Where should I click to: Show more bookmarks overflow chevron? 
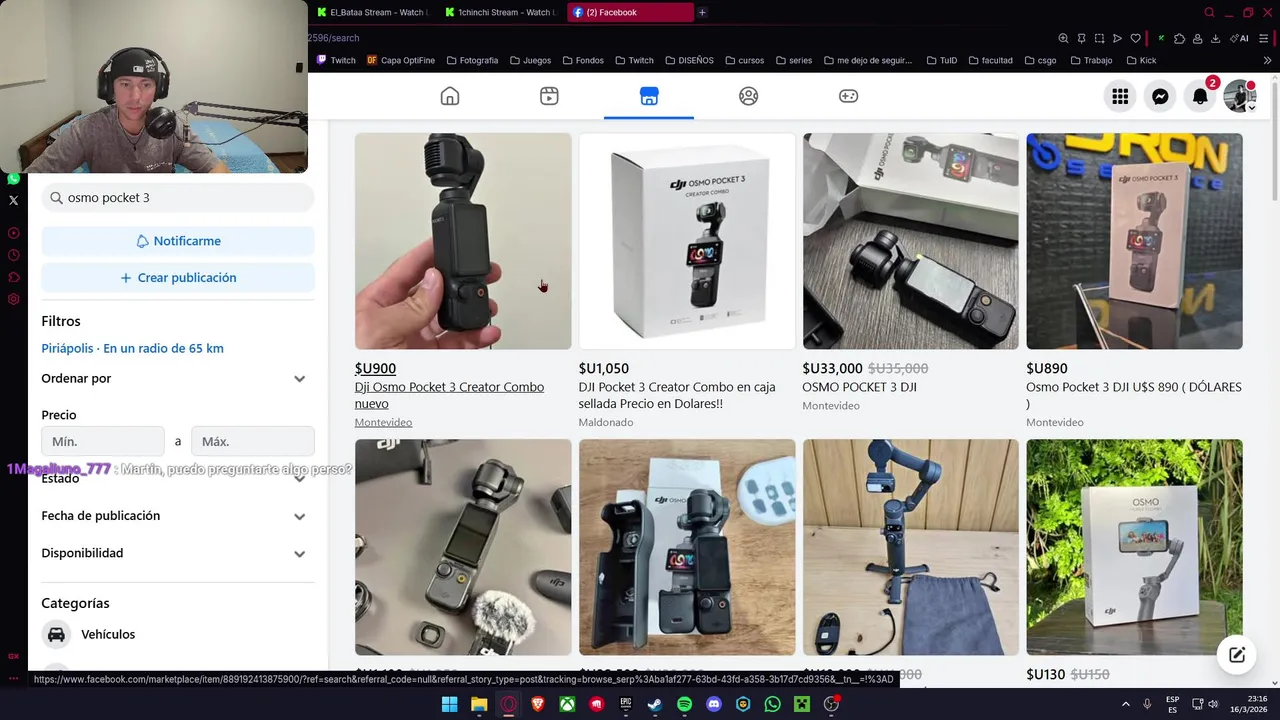pos(1267,60)
